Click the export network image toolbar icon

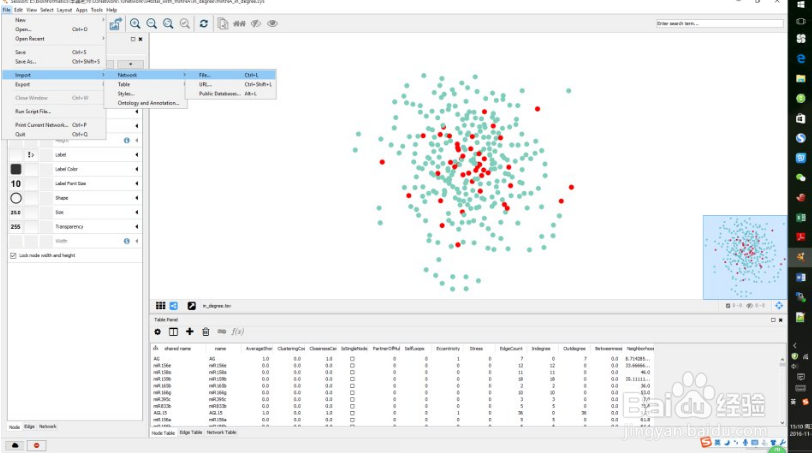pyautogui.click(x=115, y=23)
